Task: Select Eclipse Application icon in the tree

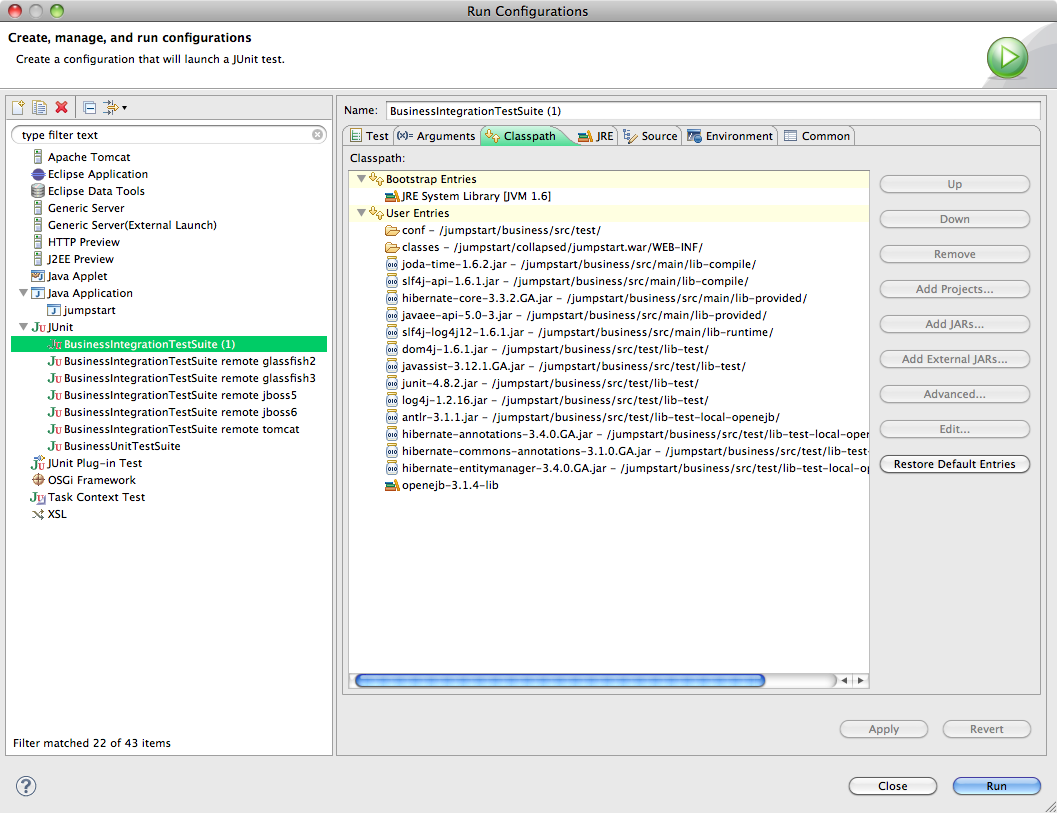Action: [38, 174]
